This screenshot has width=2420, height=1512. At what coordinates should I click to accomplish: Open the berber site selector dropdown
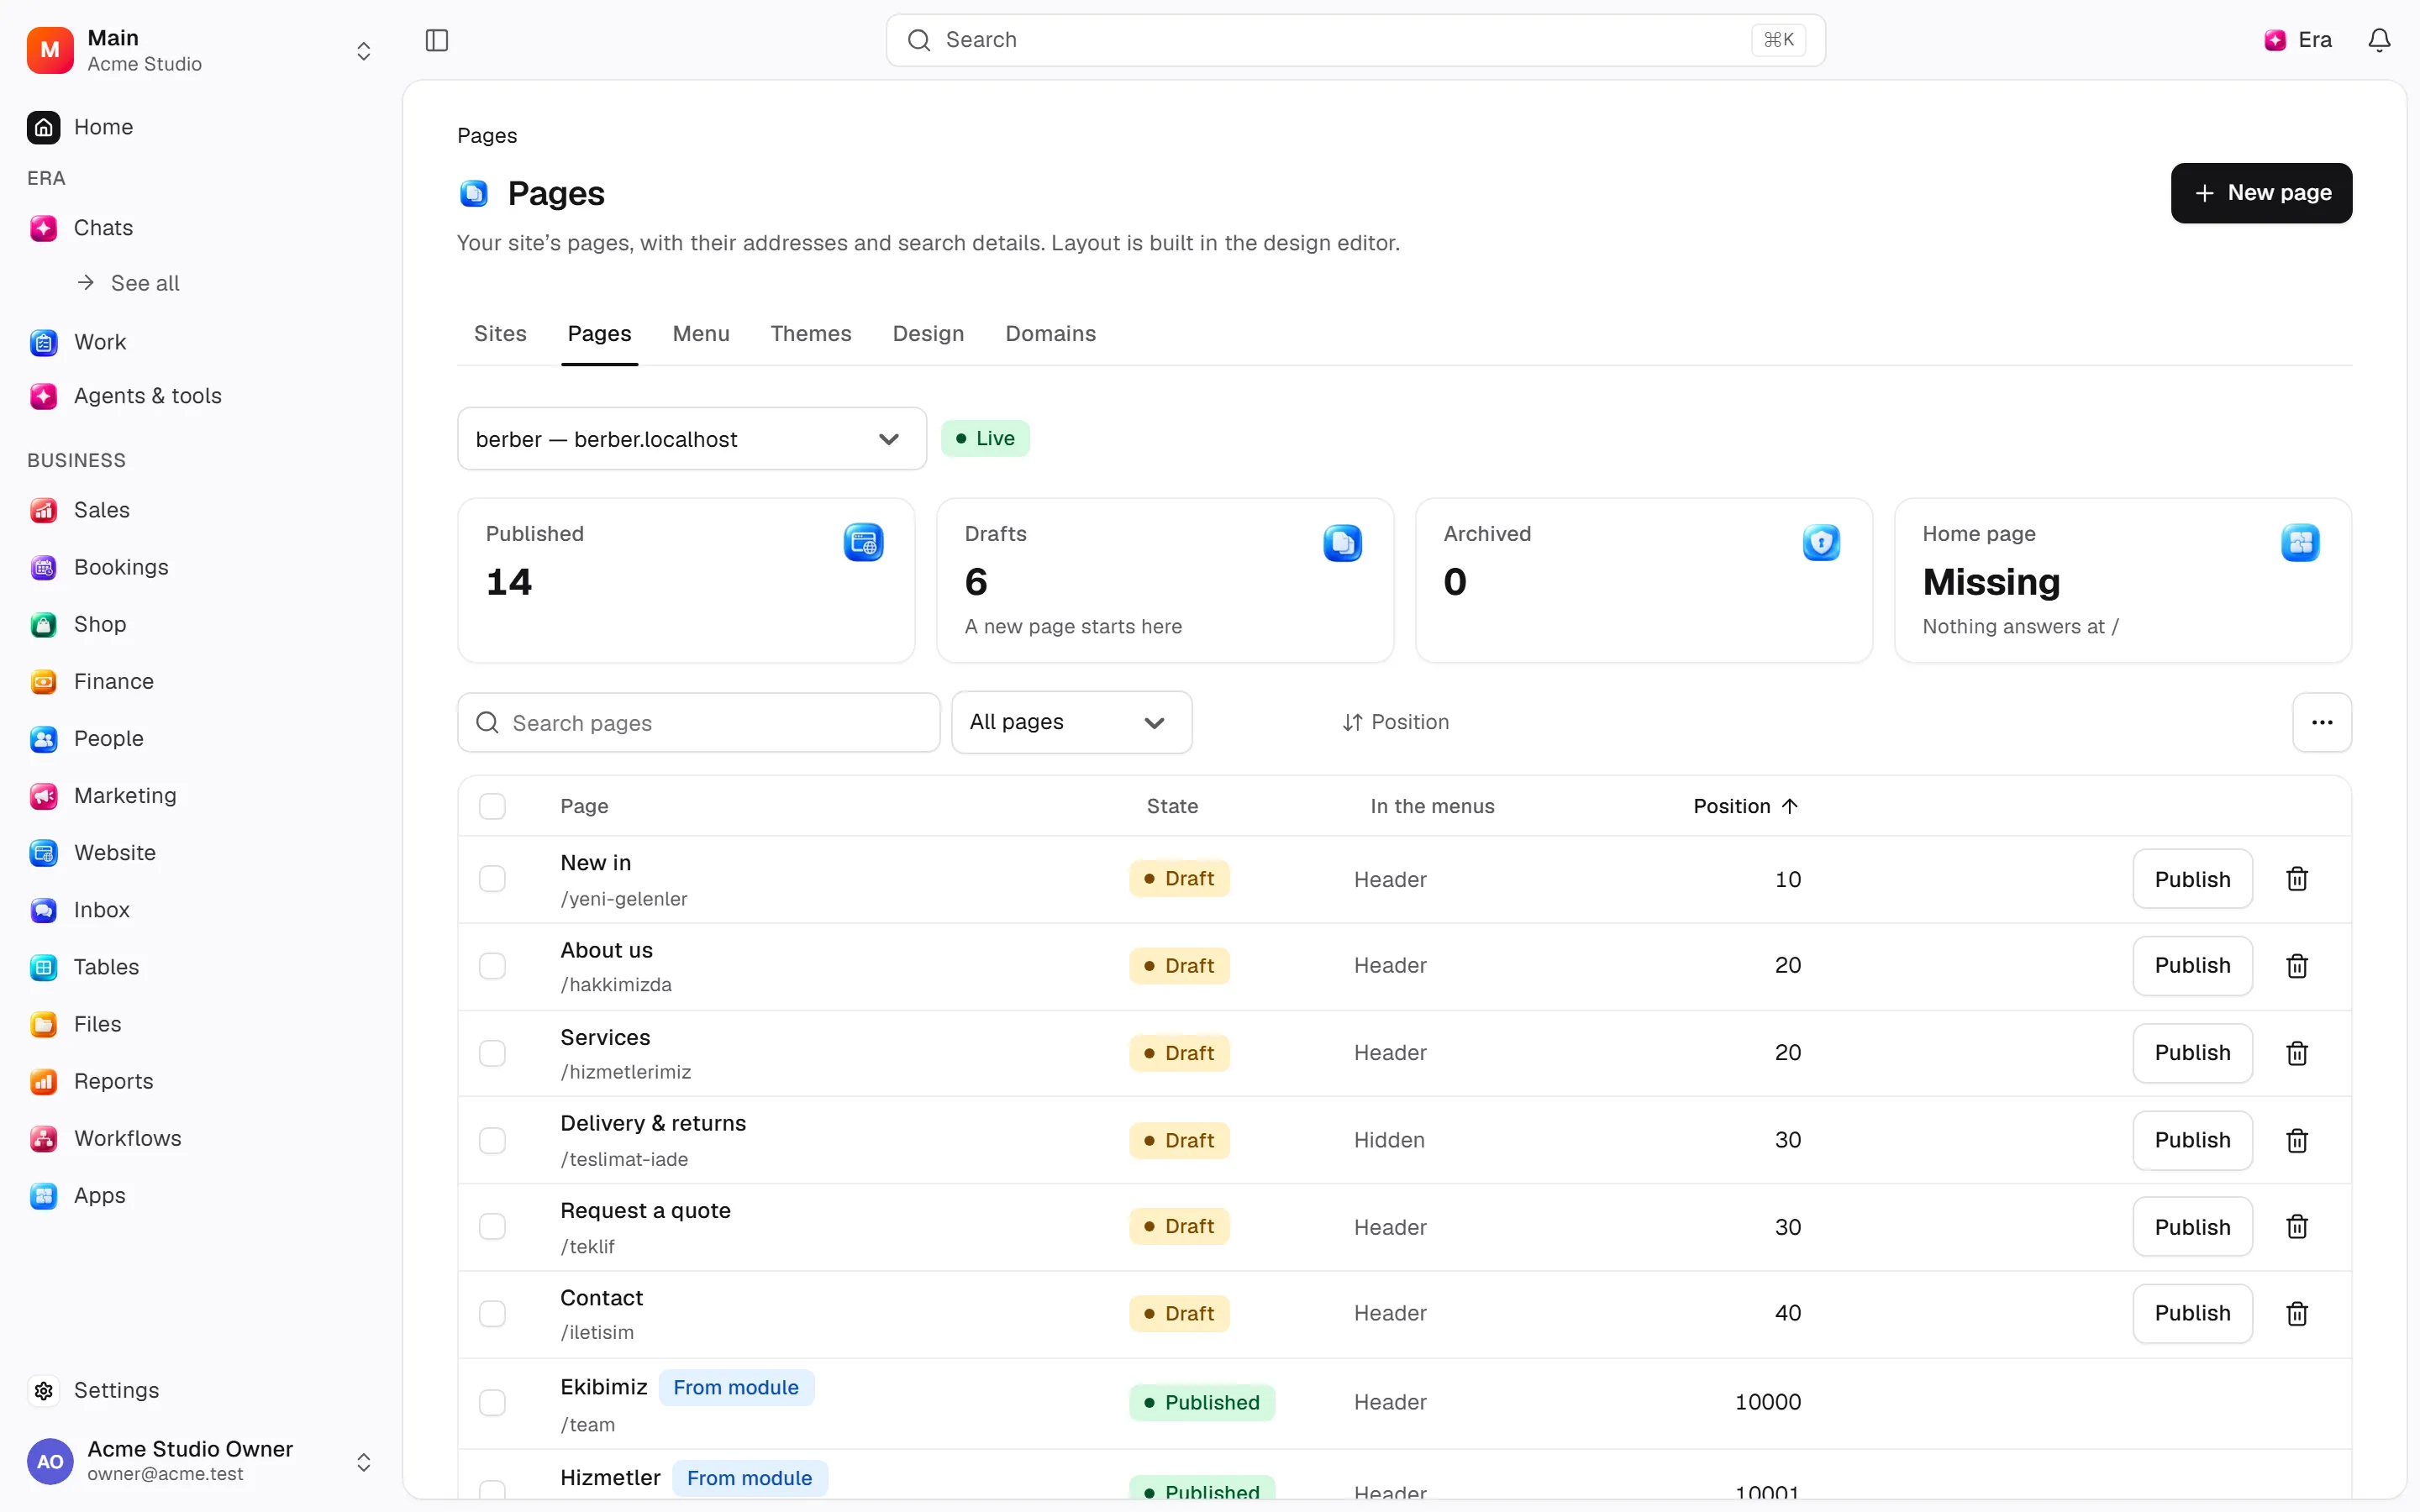point(691,439)
